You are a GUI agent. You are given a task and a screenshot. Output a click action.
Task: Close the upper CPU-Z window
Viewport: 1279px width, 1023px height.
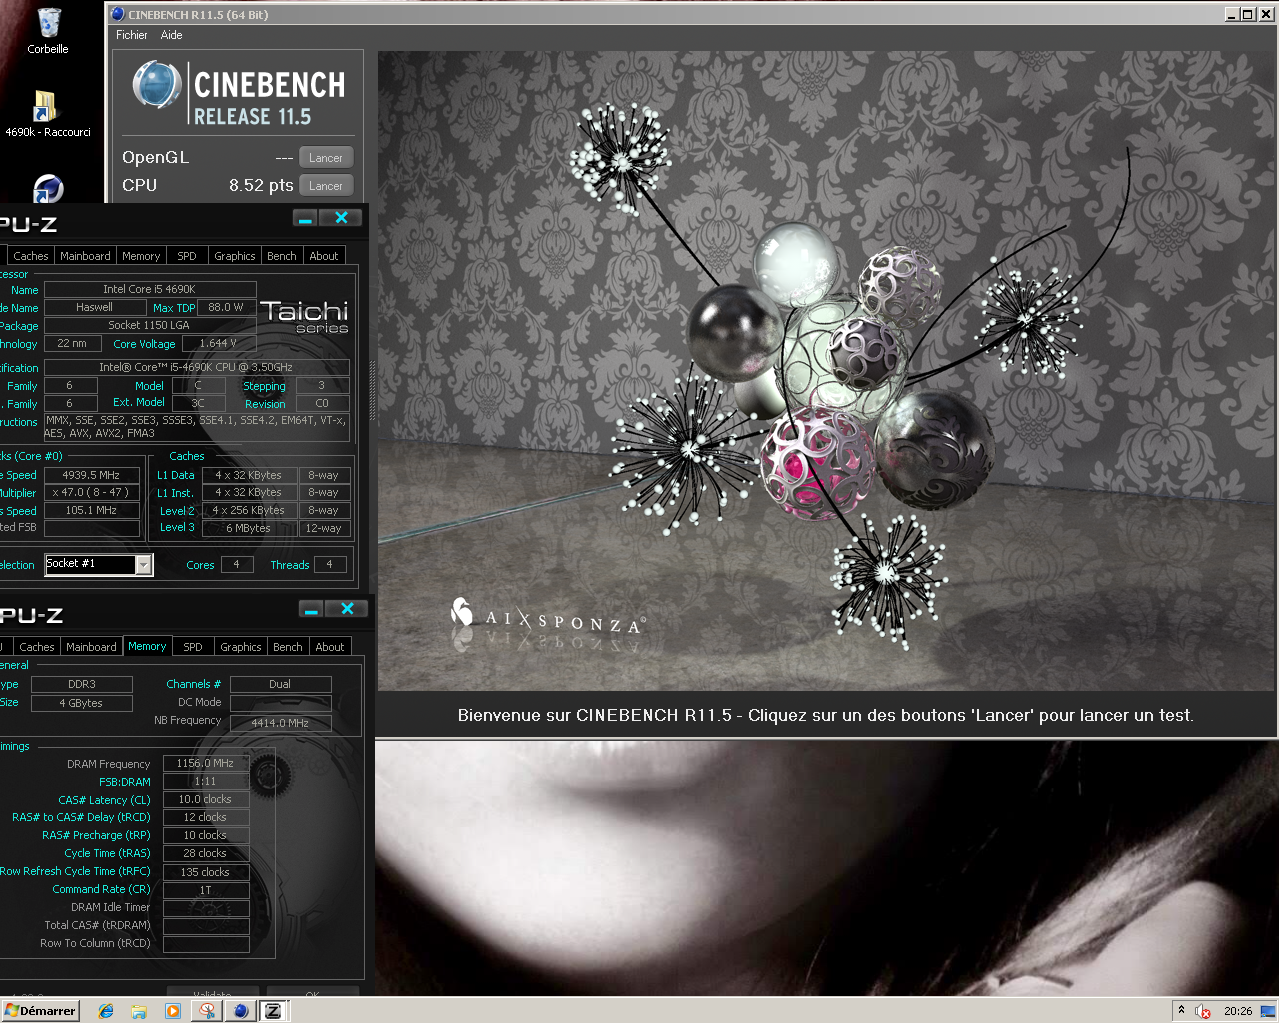click(341, 218)
